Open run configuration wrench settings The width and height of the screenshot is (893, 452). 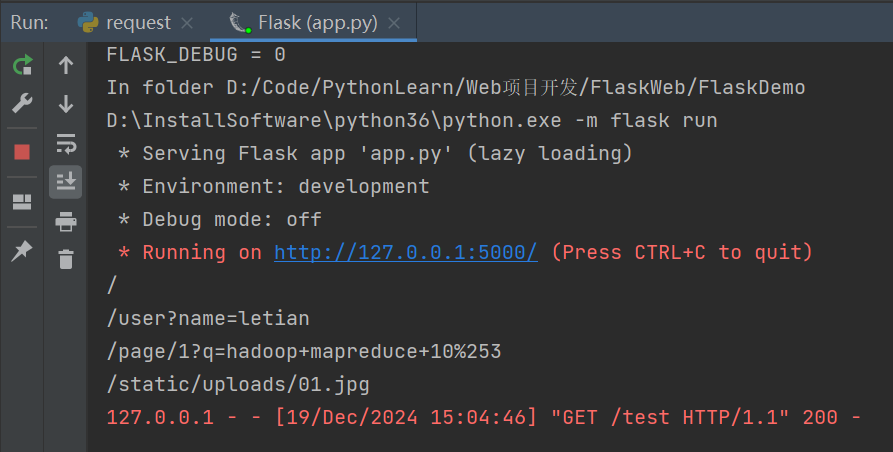pyautogui.click(x=22, y=103)
